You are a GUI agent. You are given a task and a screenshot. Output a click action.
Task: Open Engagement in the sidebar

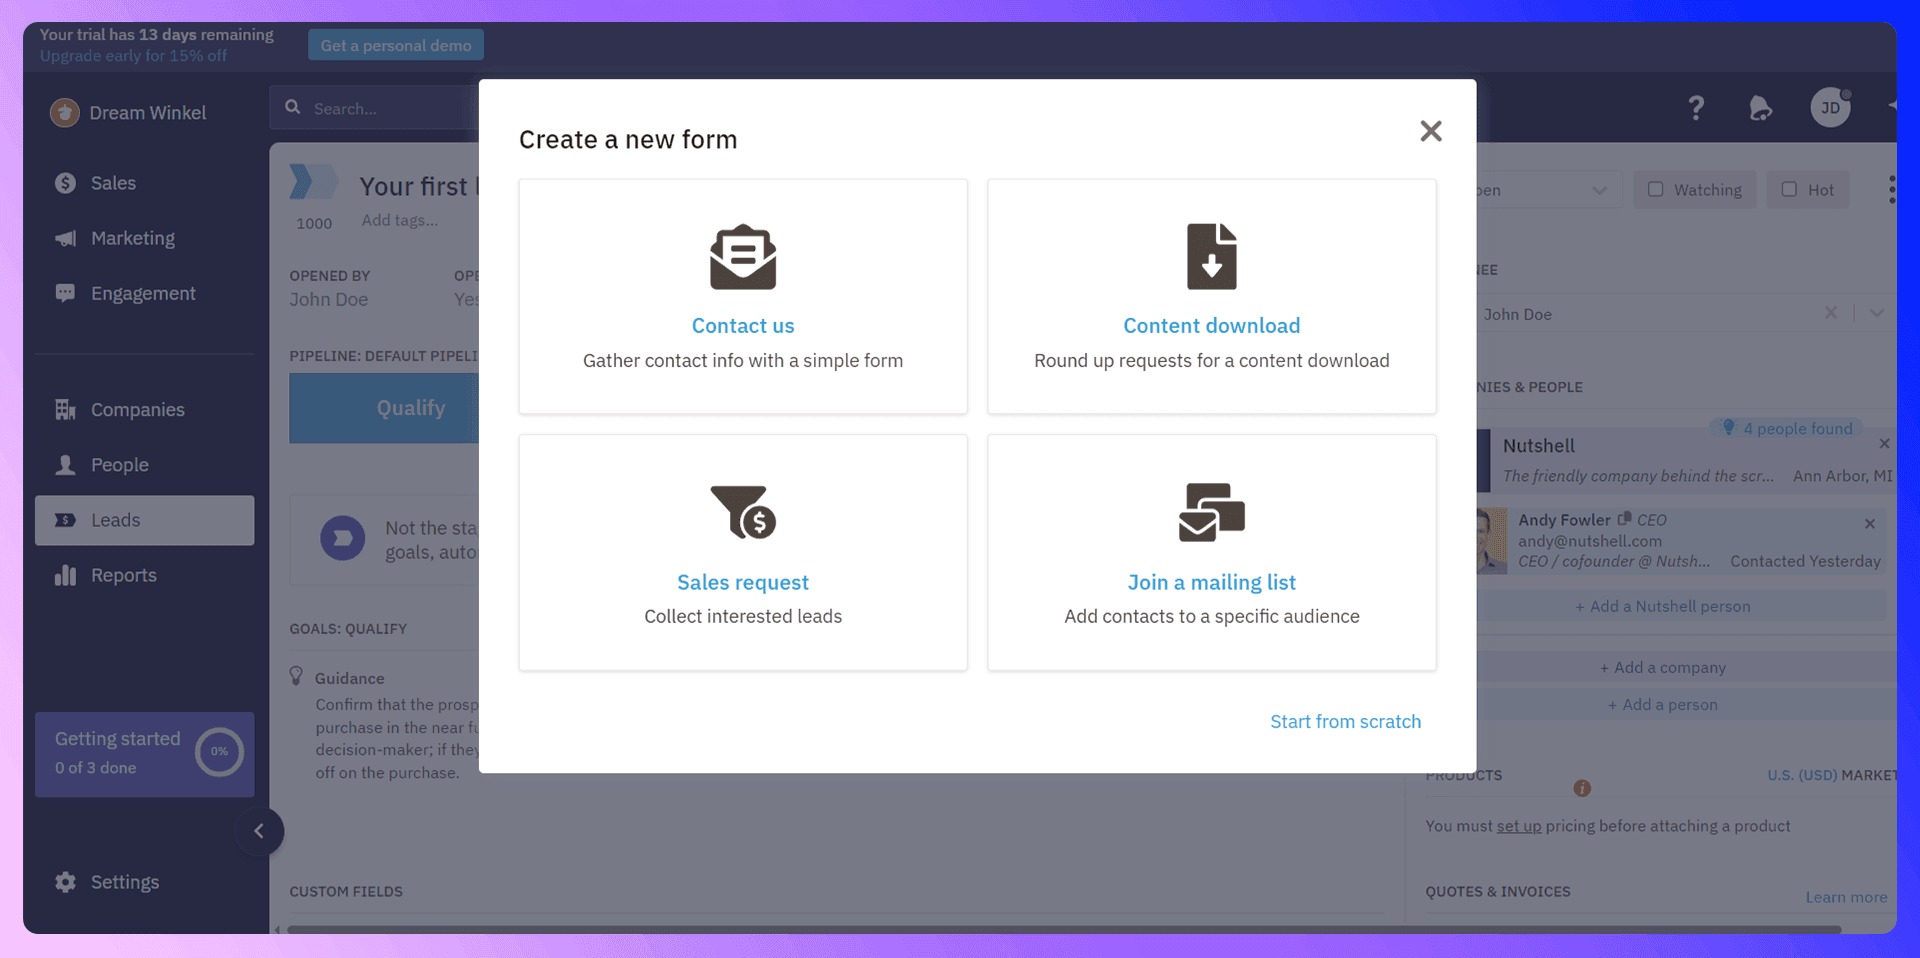[144, 293]
